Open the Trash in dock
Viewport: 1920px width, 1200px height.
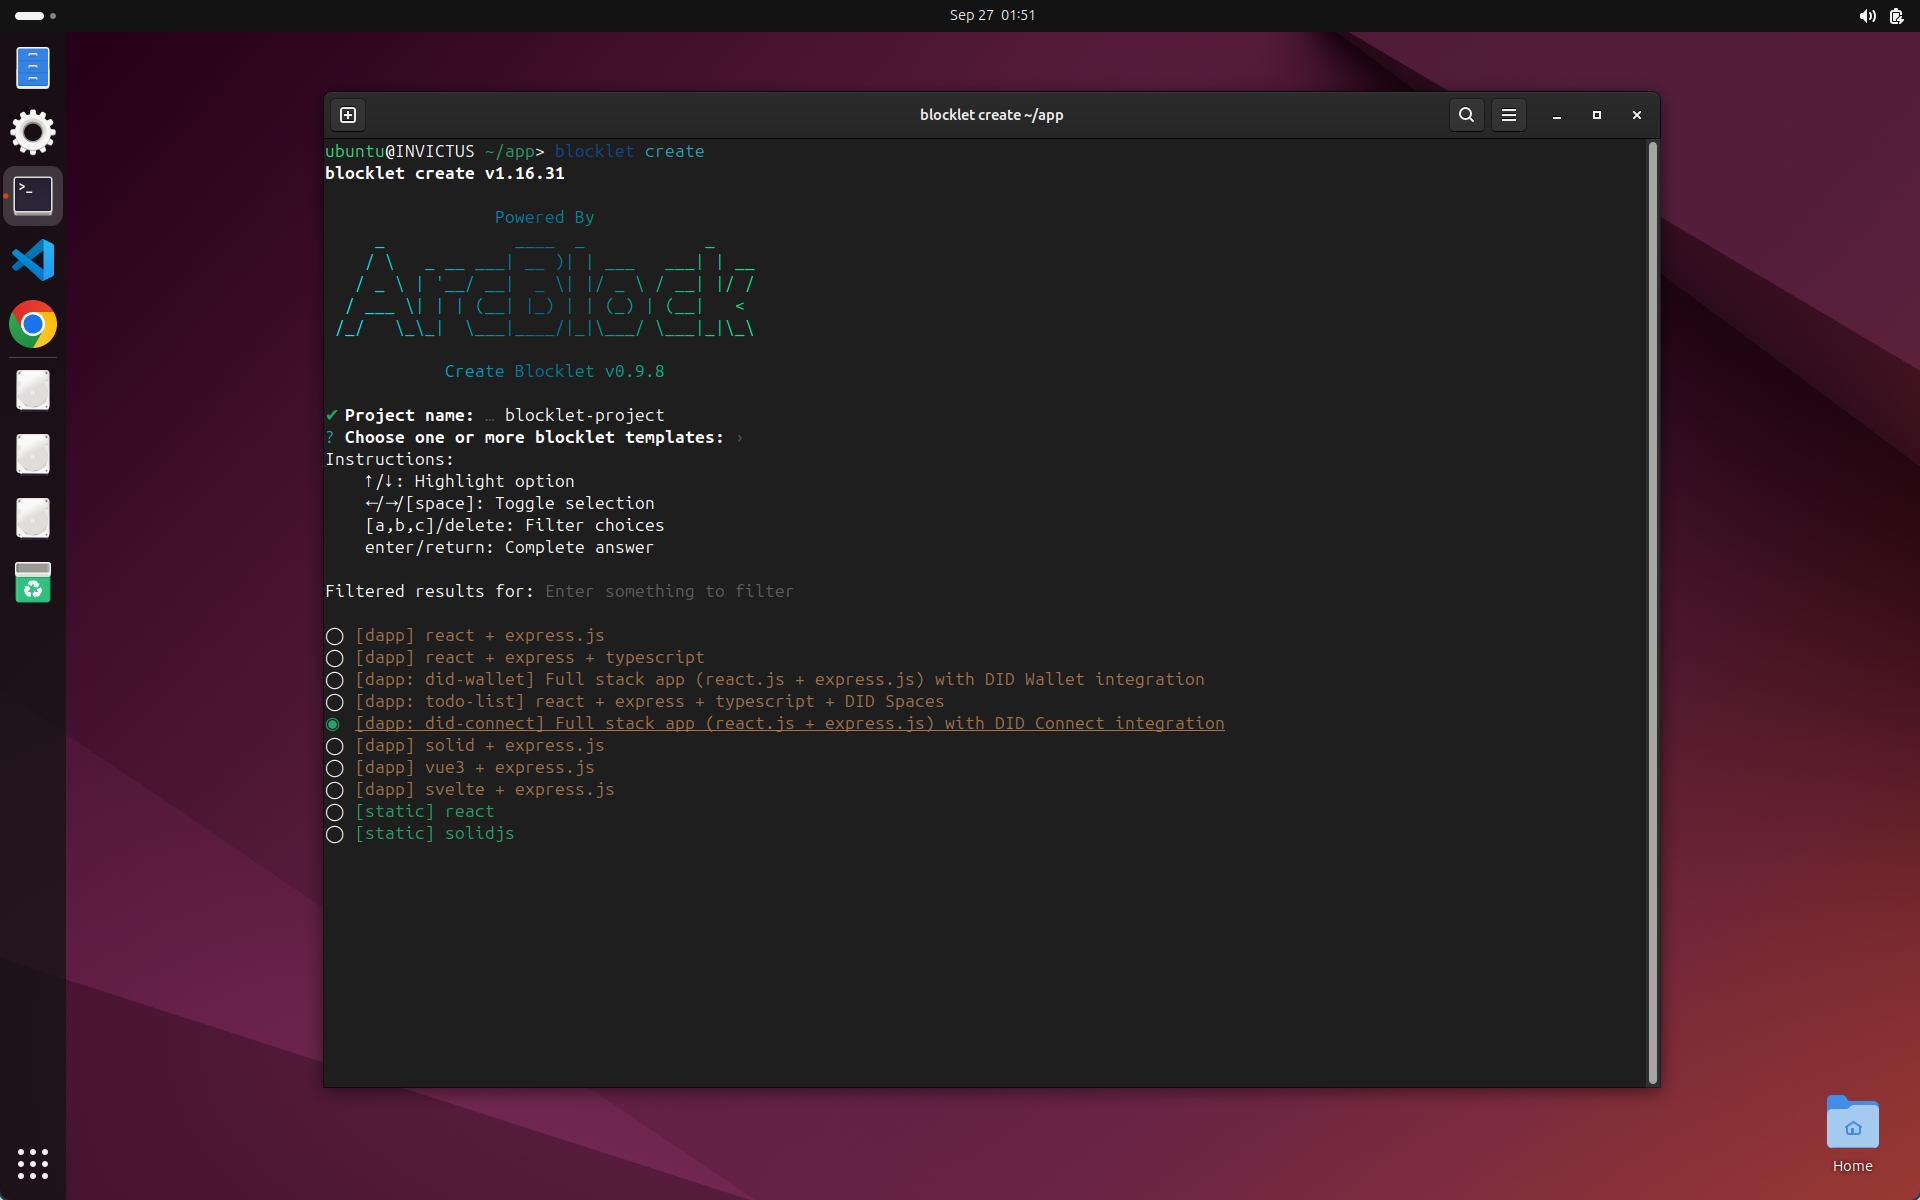(x=33, y=582)
